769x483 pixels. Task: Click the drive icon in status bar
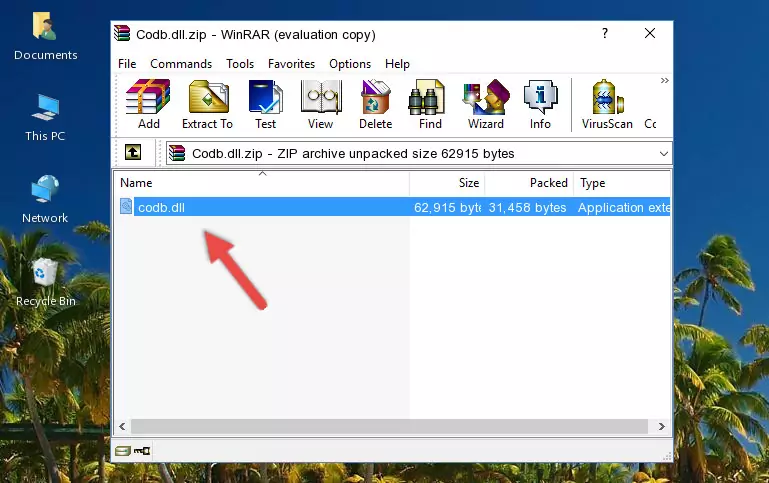(123, 451)
